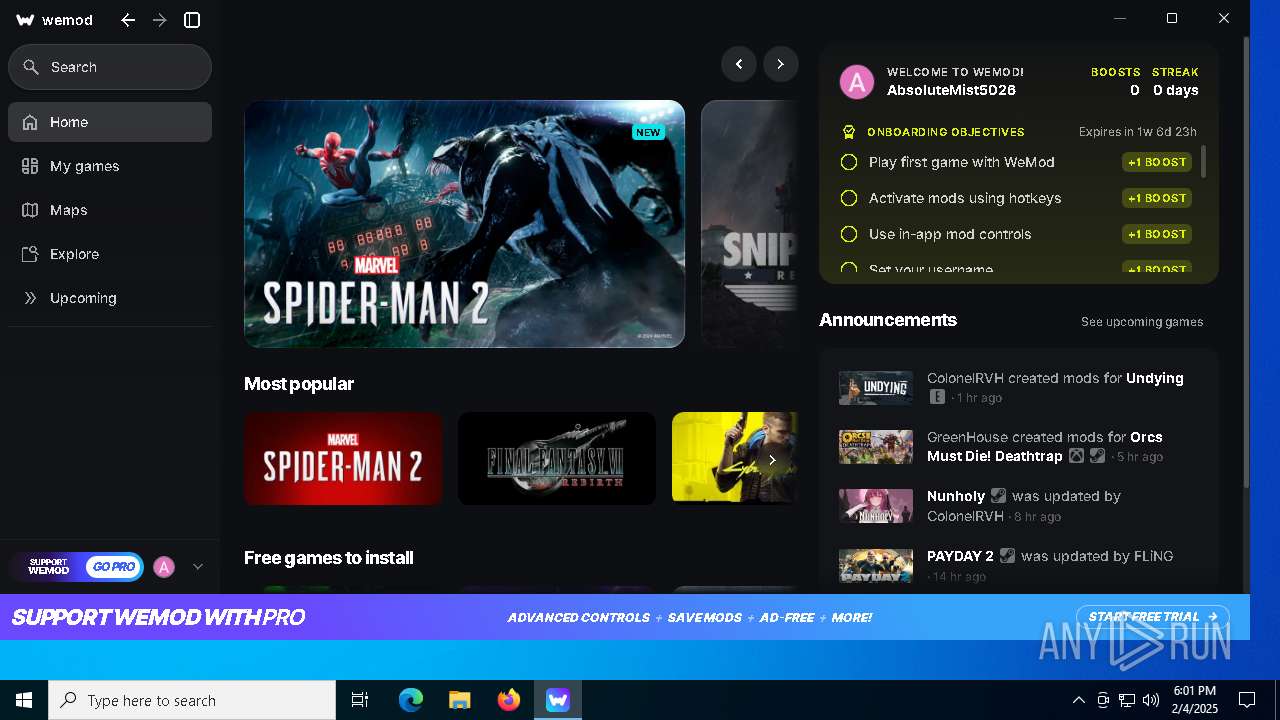
Task: Click the profile avatar in welcome panel
Action: (x=857, y=82)
